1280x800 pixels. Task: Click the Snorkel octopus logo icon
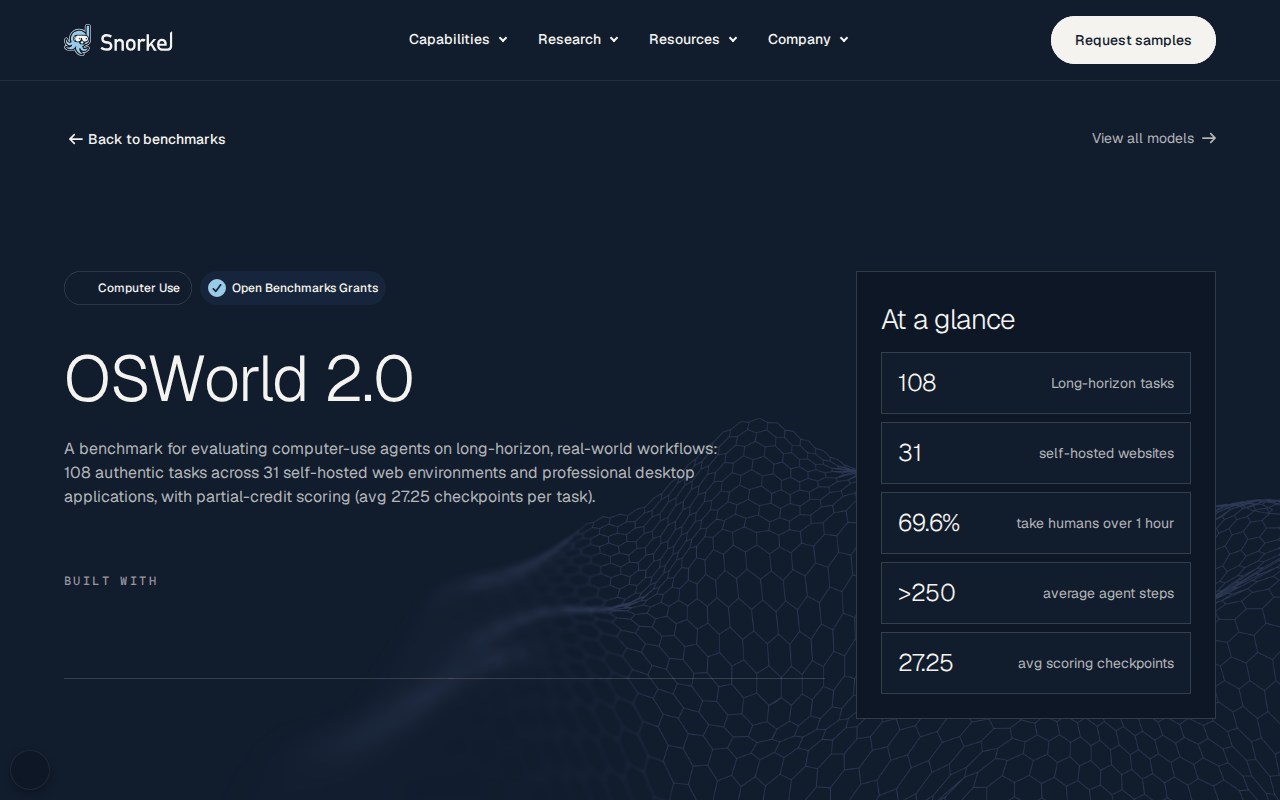click(x=78, y=40)
